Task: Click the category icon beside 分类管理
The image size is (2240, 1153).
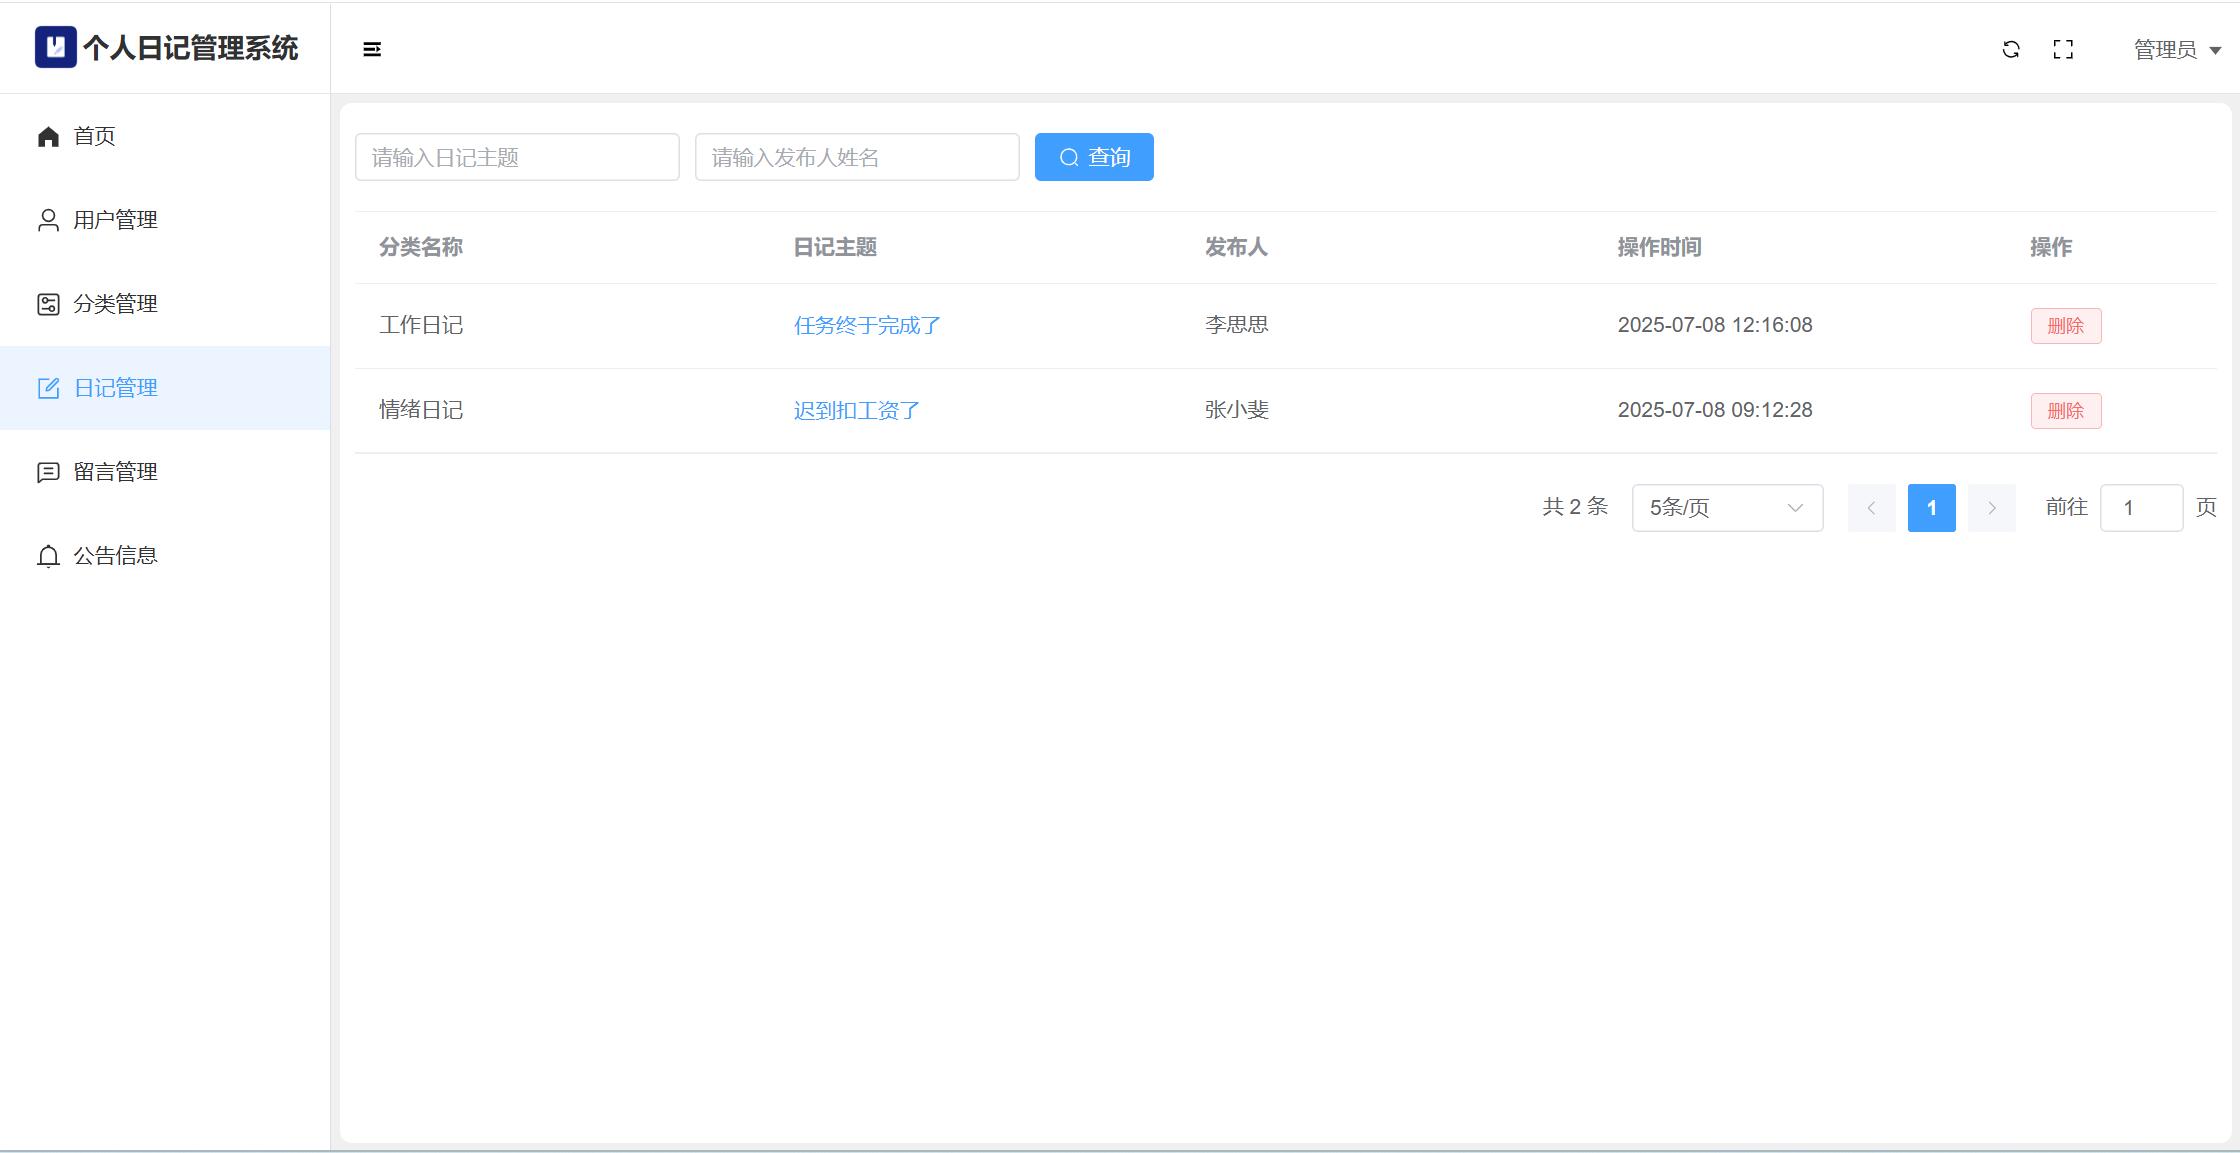Action: (48, 304)
